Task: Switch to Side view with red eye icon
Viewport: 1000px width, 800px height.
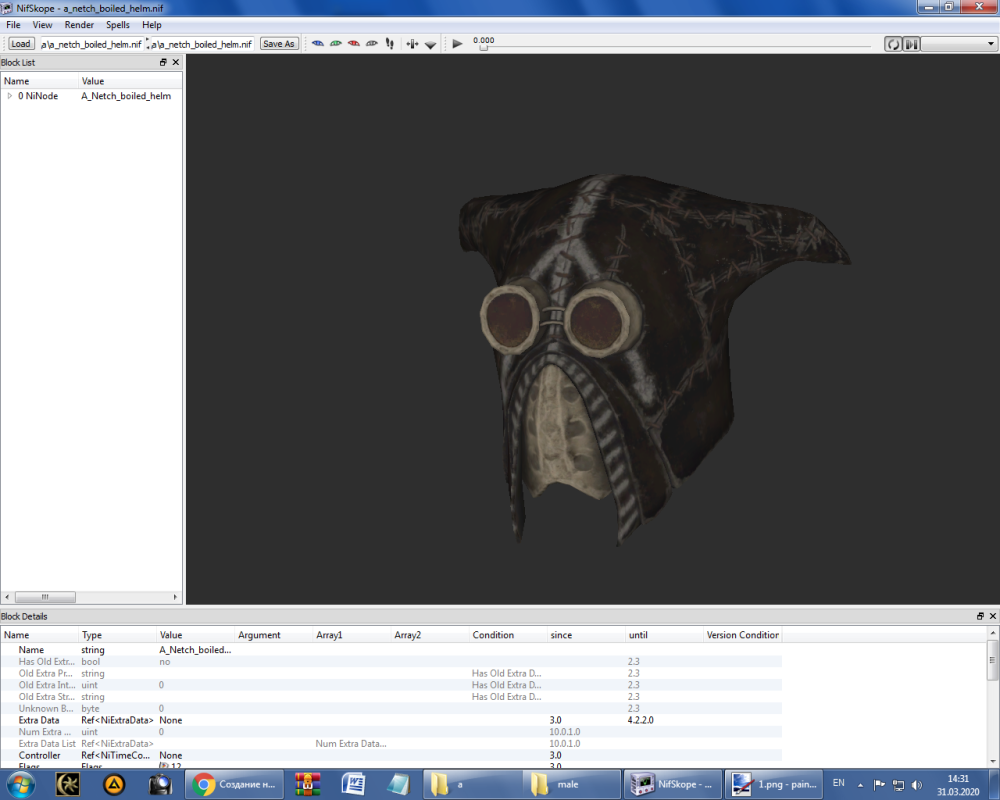Action: click(353, 43)
